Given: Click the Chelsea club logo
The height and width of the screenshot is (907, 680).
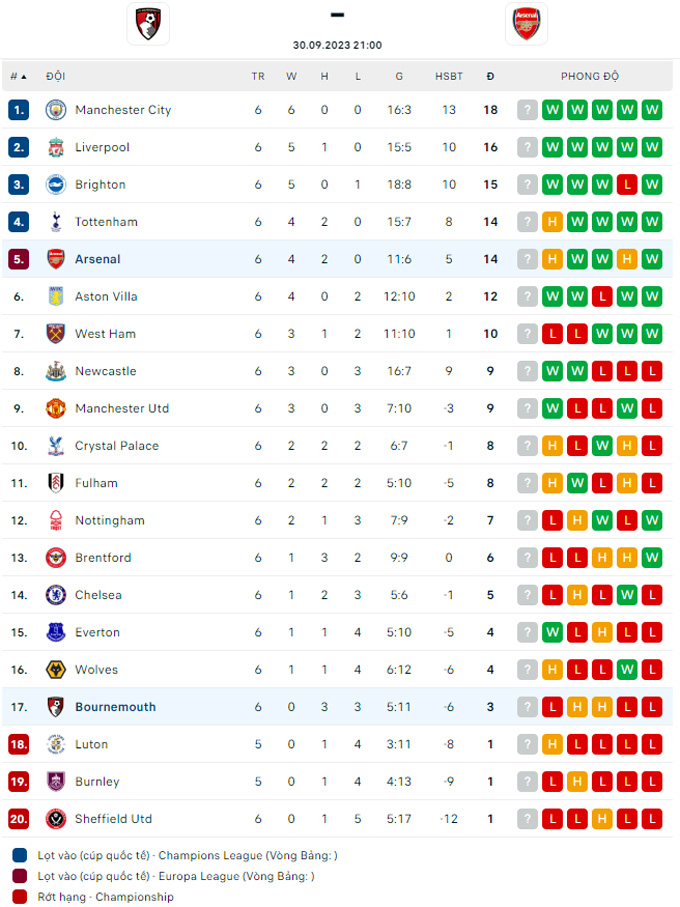Looking at the screenshot, I should 56,595.
